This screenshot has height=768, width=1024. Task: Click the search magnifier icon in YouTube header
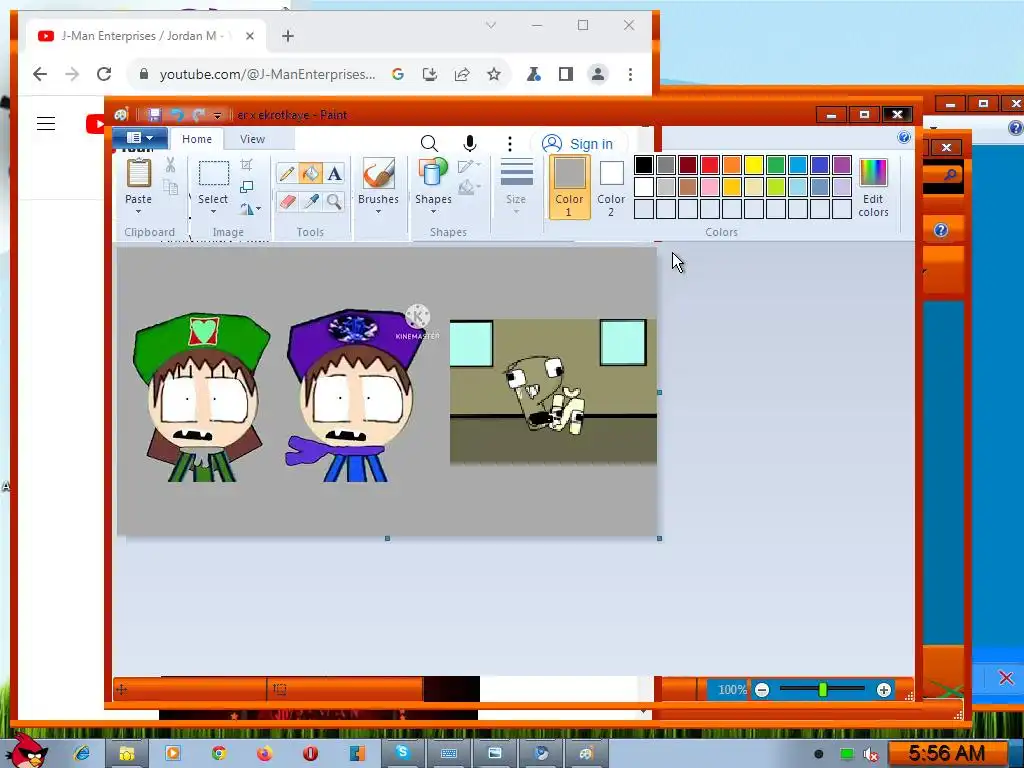tap(429, 143)
